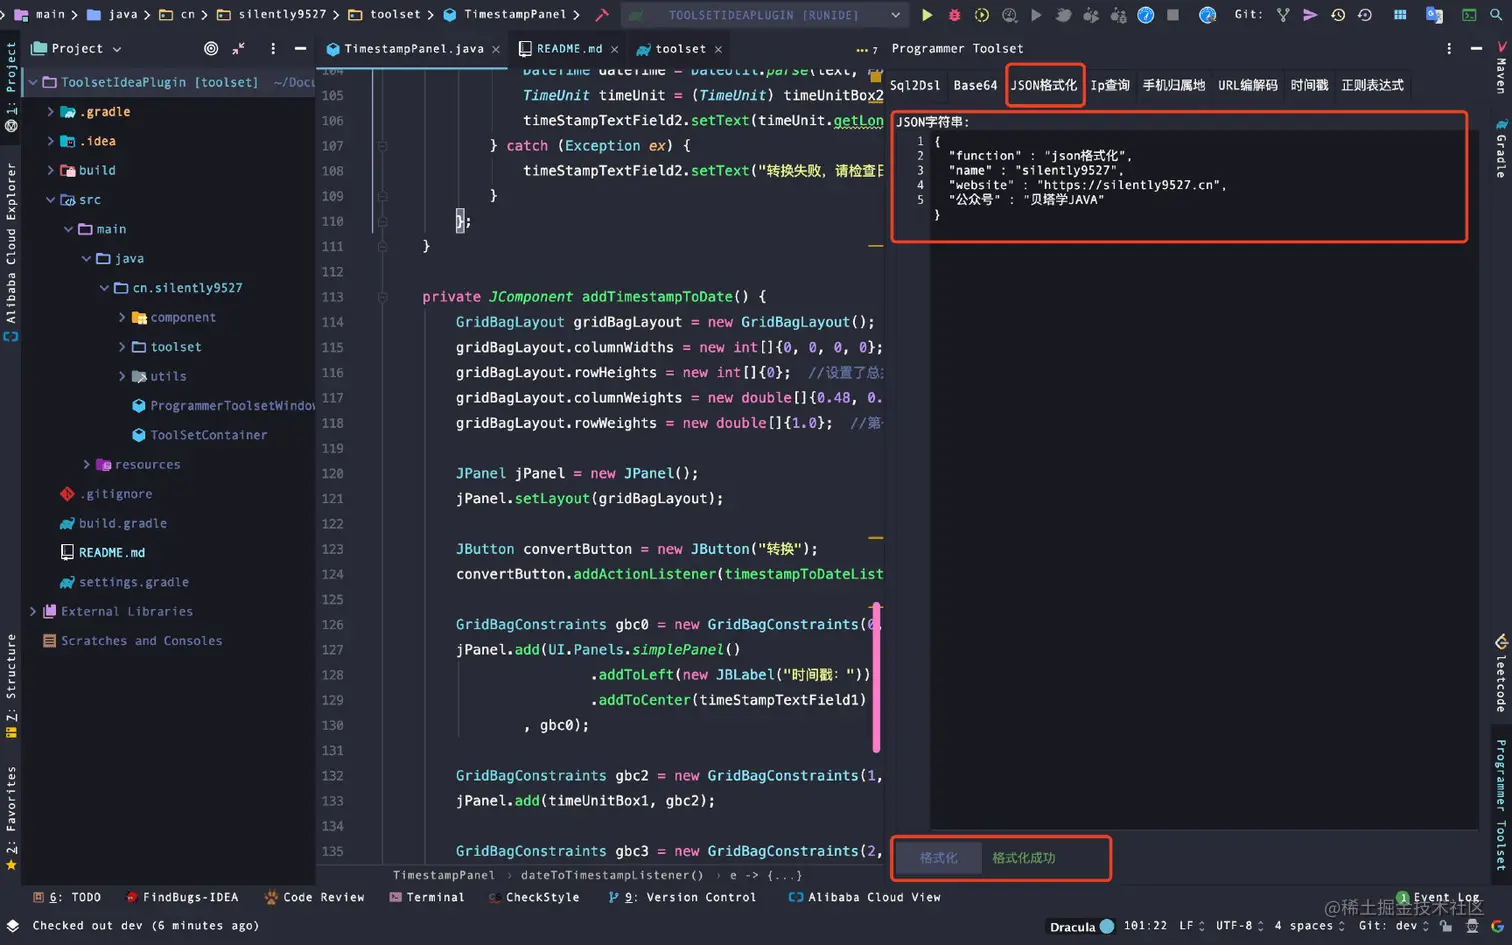Switch to the Sql2Dsl tab
Image resolution: width=1512 pixels, height=945 pixels.
tap(915, 86)
